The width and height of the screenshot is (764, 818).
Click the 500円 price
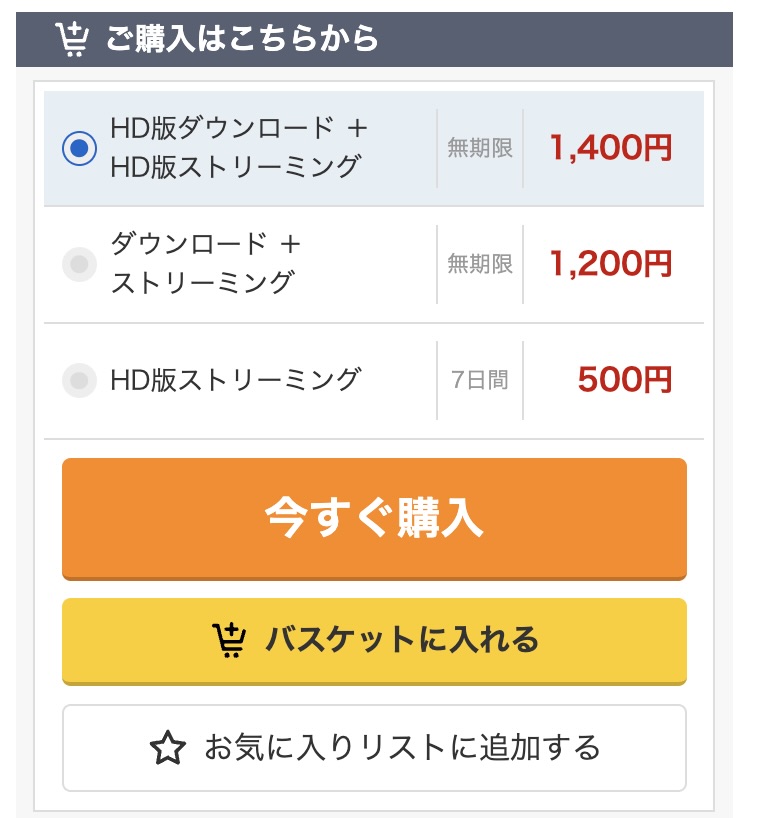pyautogui.click(x=625, y=380)
